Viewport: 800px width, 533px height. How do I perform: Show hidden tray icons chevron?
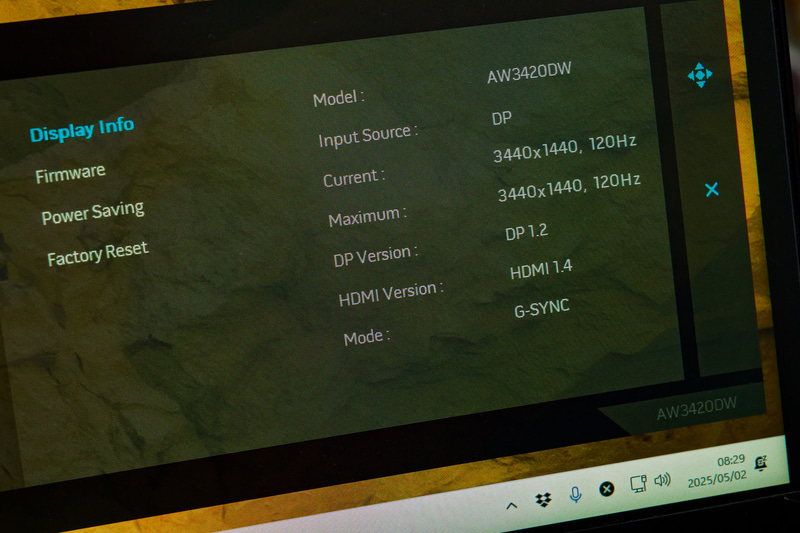coord(512,506)
